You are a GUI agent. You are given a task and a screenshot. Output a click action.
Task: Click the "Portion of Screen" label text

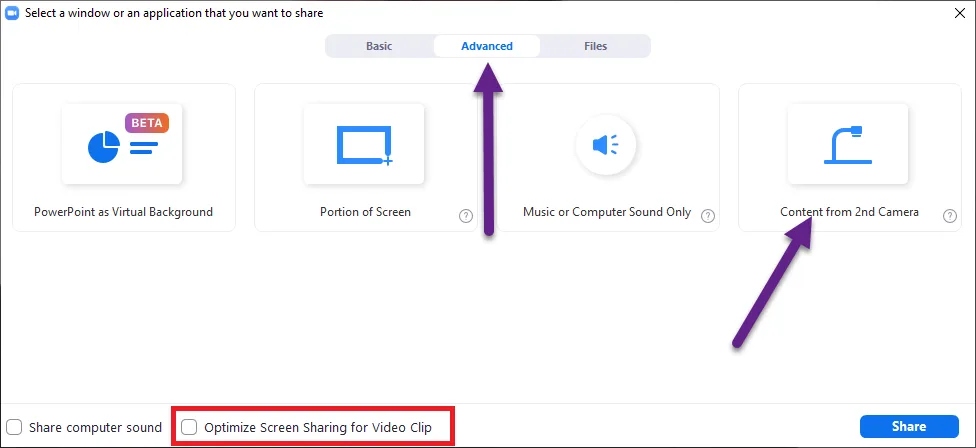click(x=365, y=212)
